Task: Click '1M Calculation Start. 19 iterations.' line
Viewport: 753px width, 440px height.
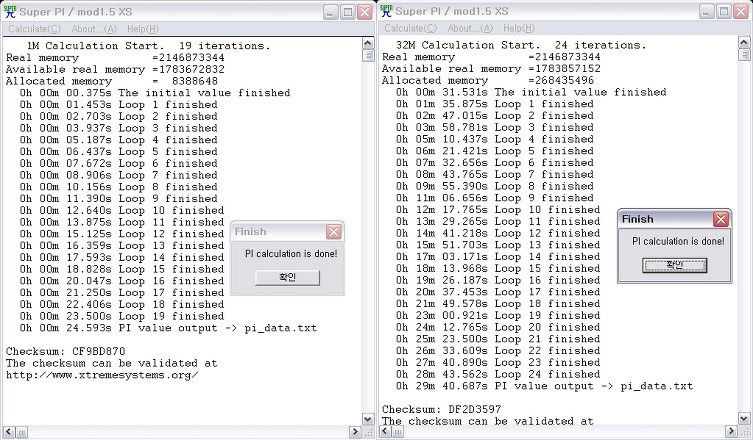Action: (x=148, y=46)
